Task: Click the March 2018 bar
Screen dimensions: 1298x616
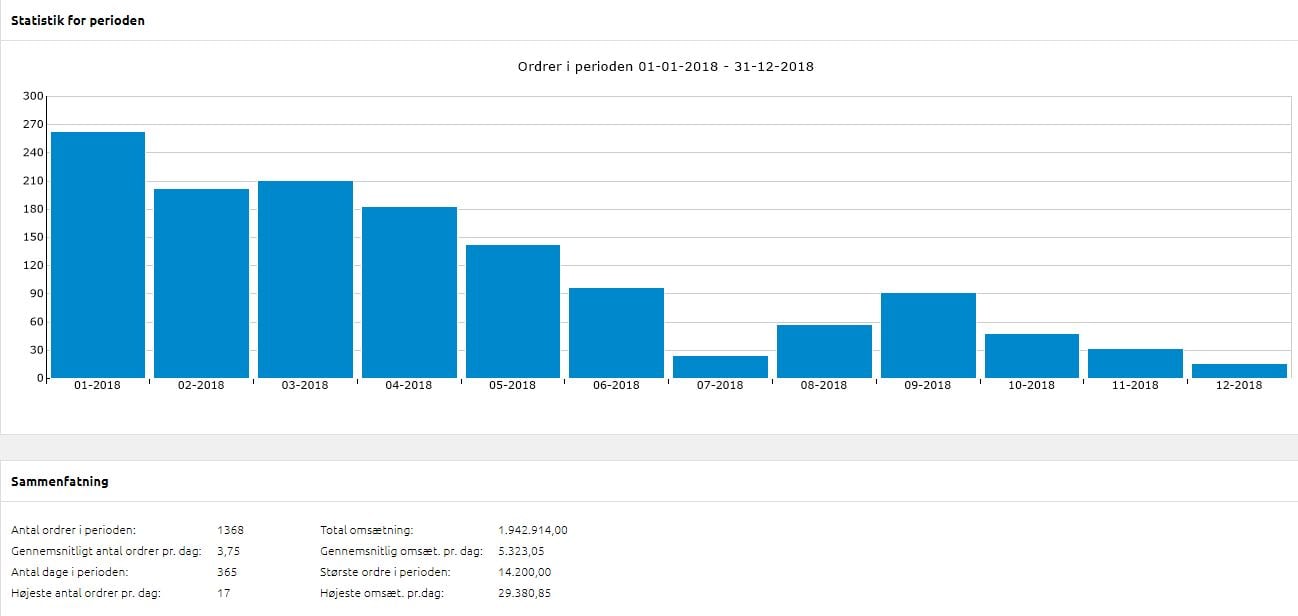Action: [x=305, y=279]
